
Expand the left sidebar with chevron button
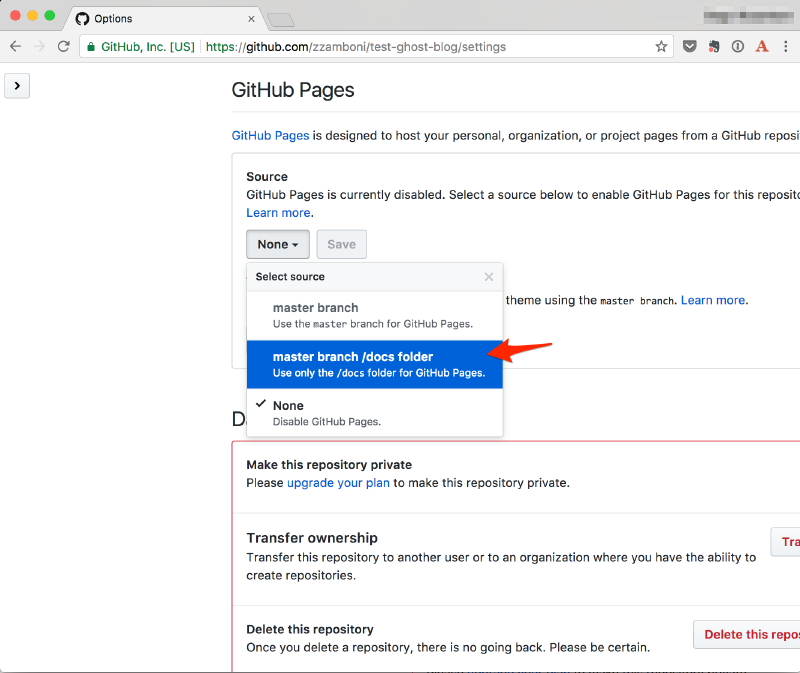[x=17, y=86]
